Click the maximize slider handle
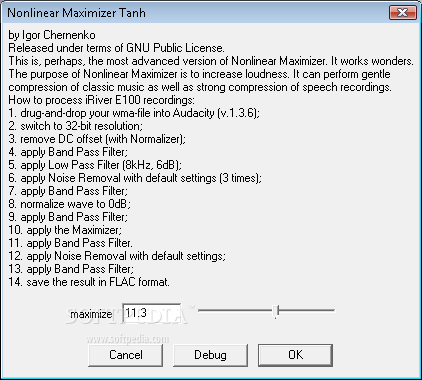Image resolution: width=422 pixels, height=380 pixels. [x=276, y=311]
